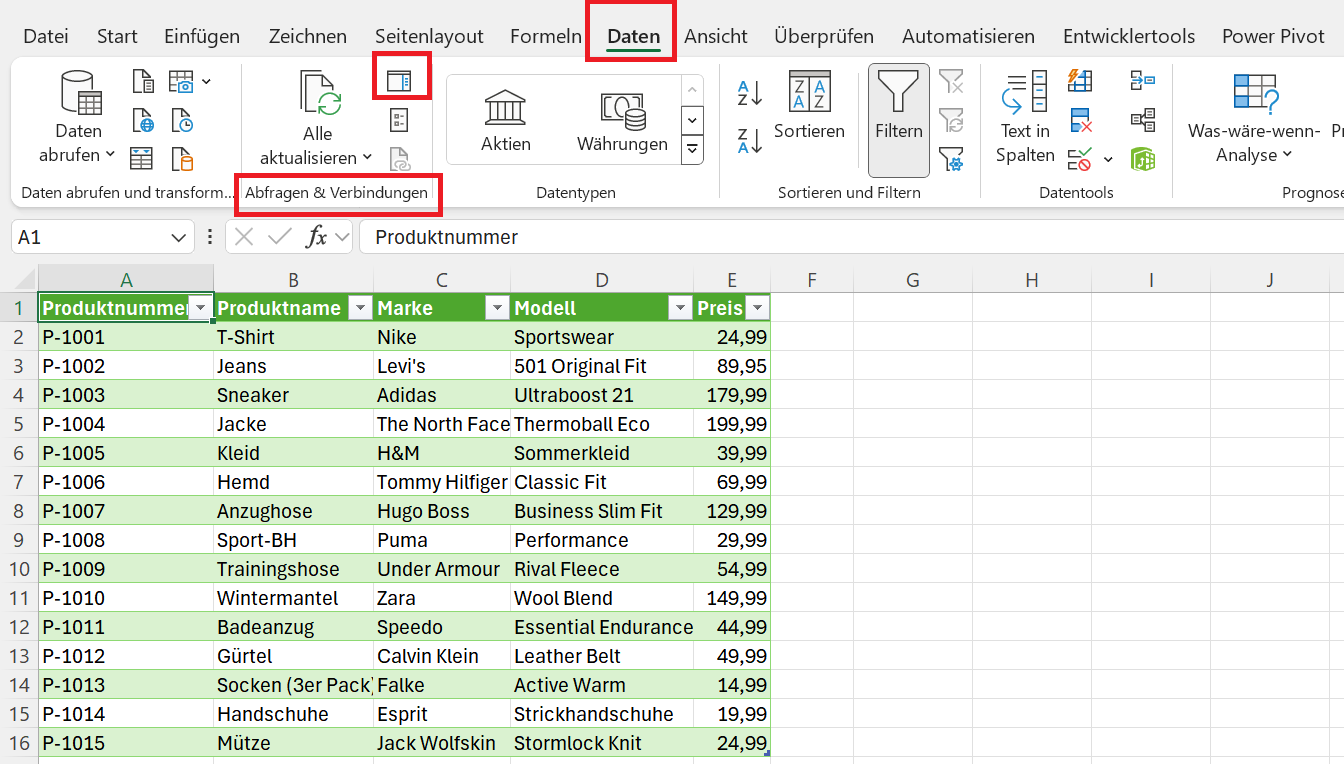
Task: Click the Data Validation icon
Action: [1080, 159]
